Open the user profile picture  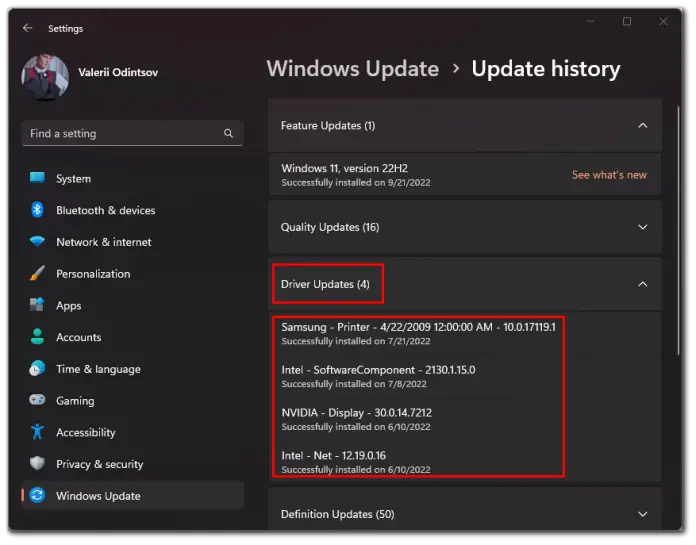pyautogui.click(x=45, y=78)
